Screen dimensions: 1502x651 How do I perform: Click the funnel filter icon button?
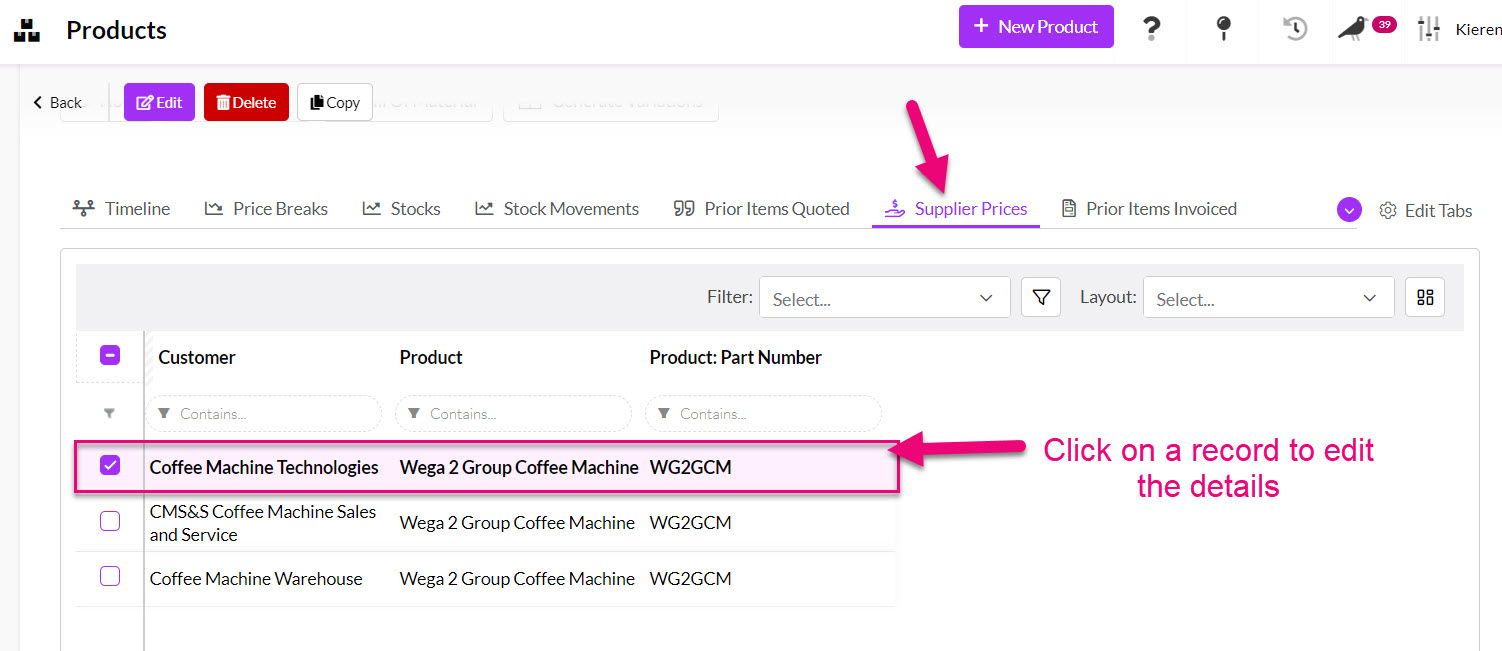click(1041, 298)
